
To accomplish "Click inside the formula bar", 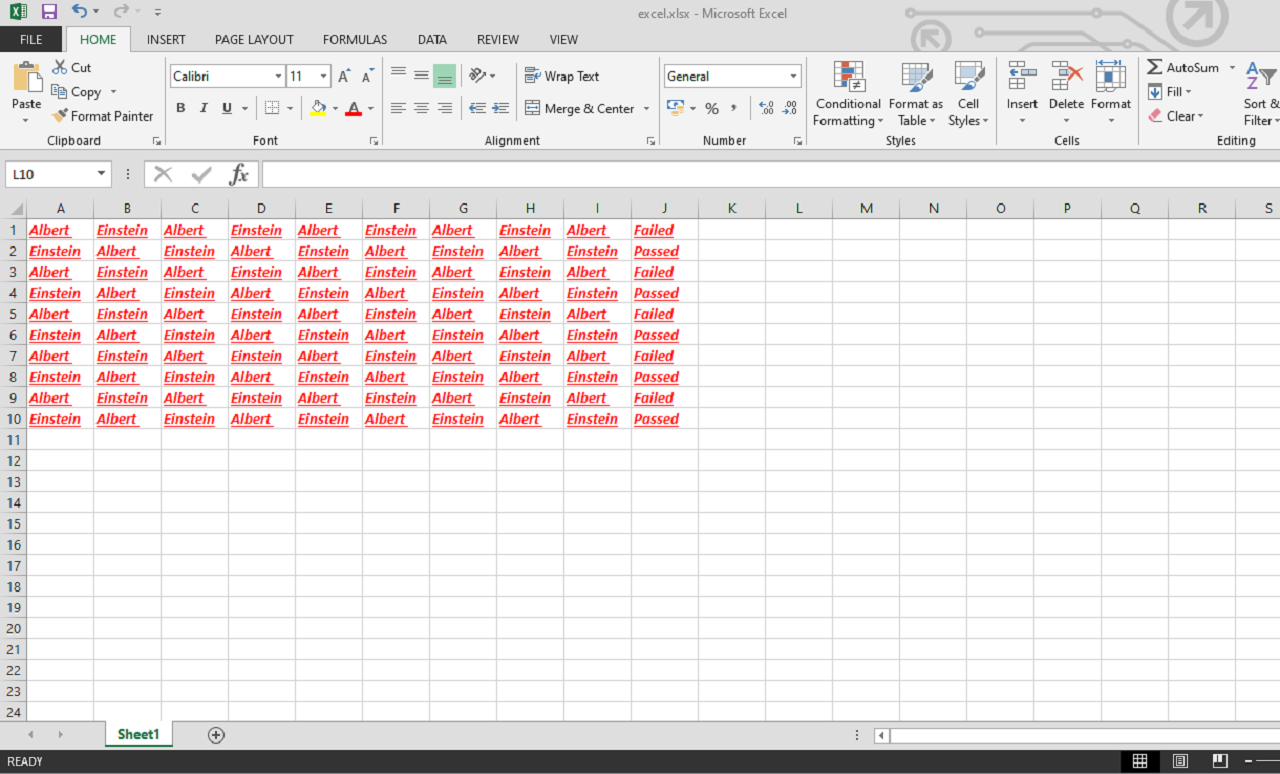I will pyautogui.click(x=770, y=174).
